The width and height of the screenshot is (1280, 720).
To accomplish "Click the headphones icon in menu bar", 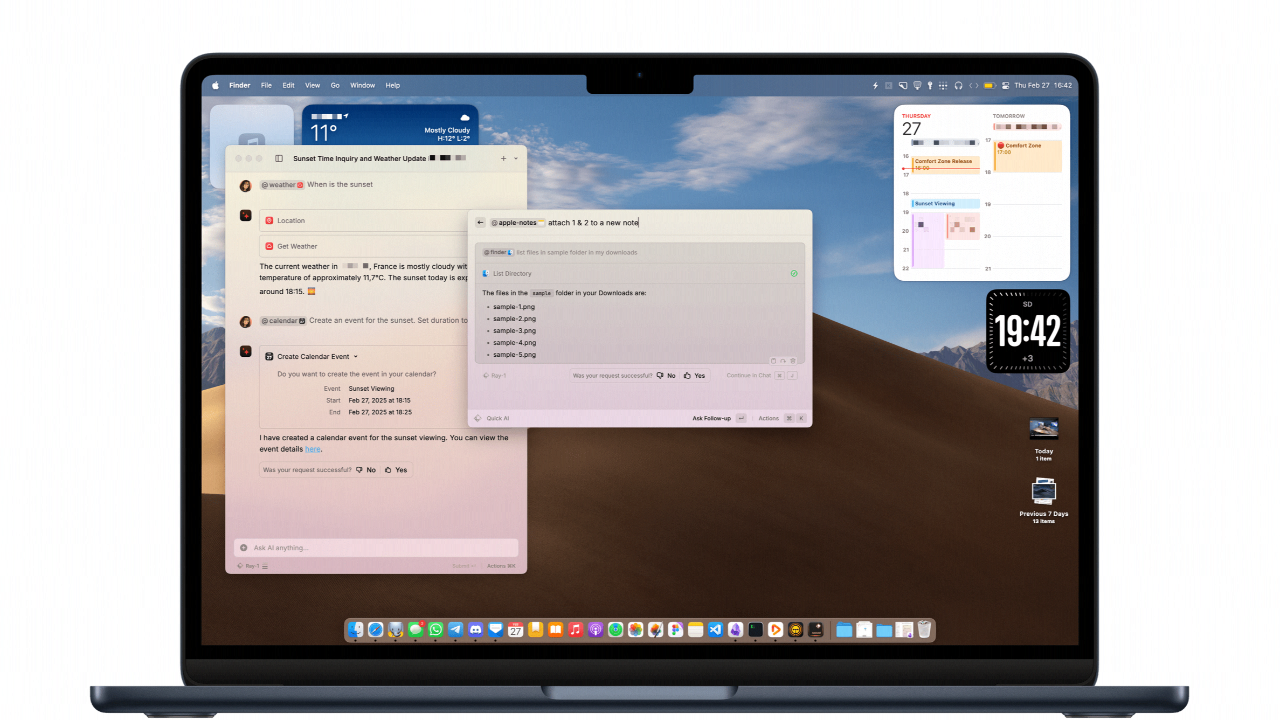I will point(958,86).
